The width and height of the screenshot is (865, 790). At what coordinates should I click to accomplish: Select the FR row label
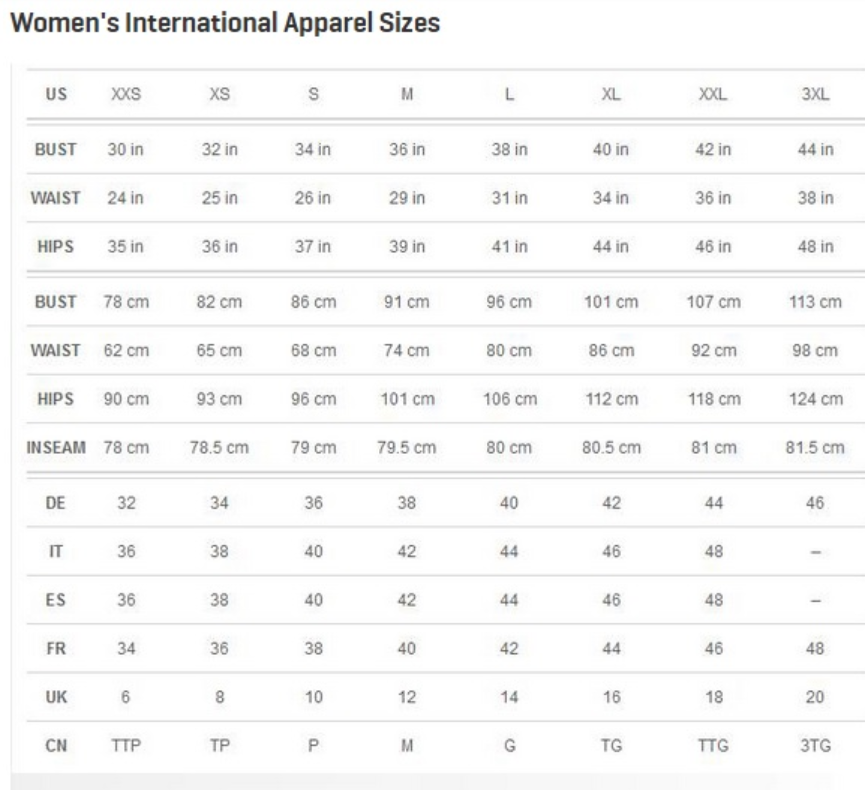point(56,649)
